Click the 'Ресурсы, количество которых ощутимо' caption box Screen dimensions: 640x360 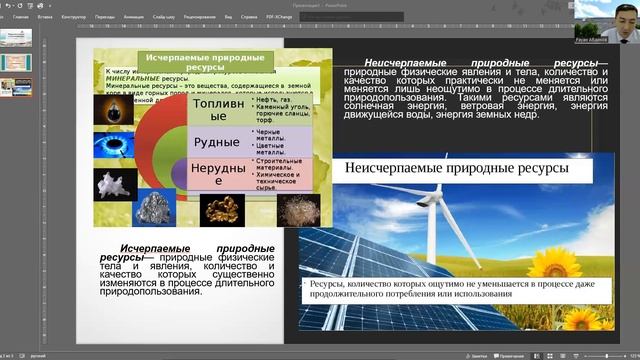pyautogui.click(x=457, y=291)
